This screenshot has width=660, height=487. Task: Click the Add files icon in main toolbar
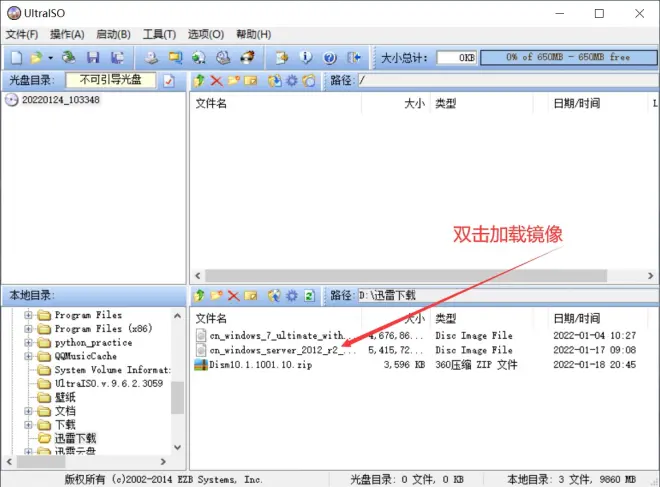pyautogui.click(x=282, y=58)
